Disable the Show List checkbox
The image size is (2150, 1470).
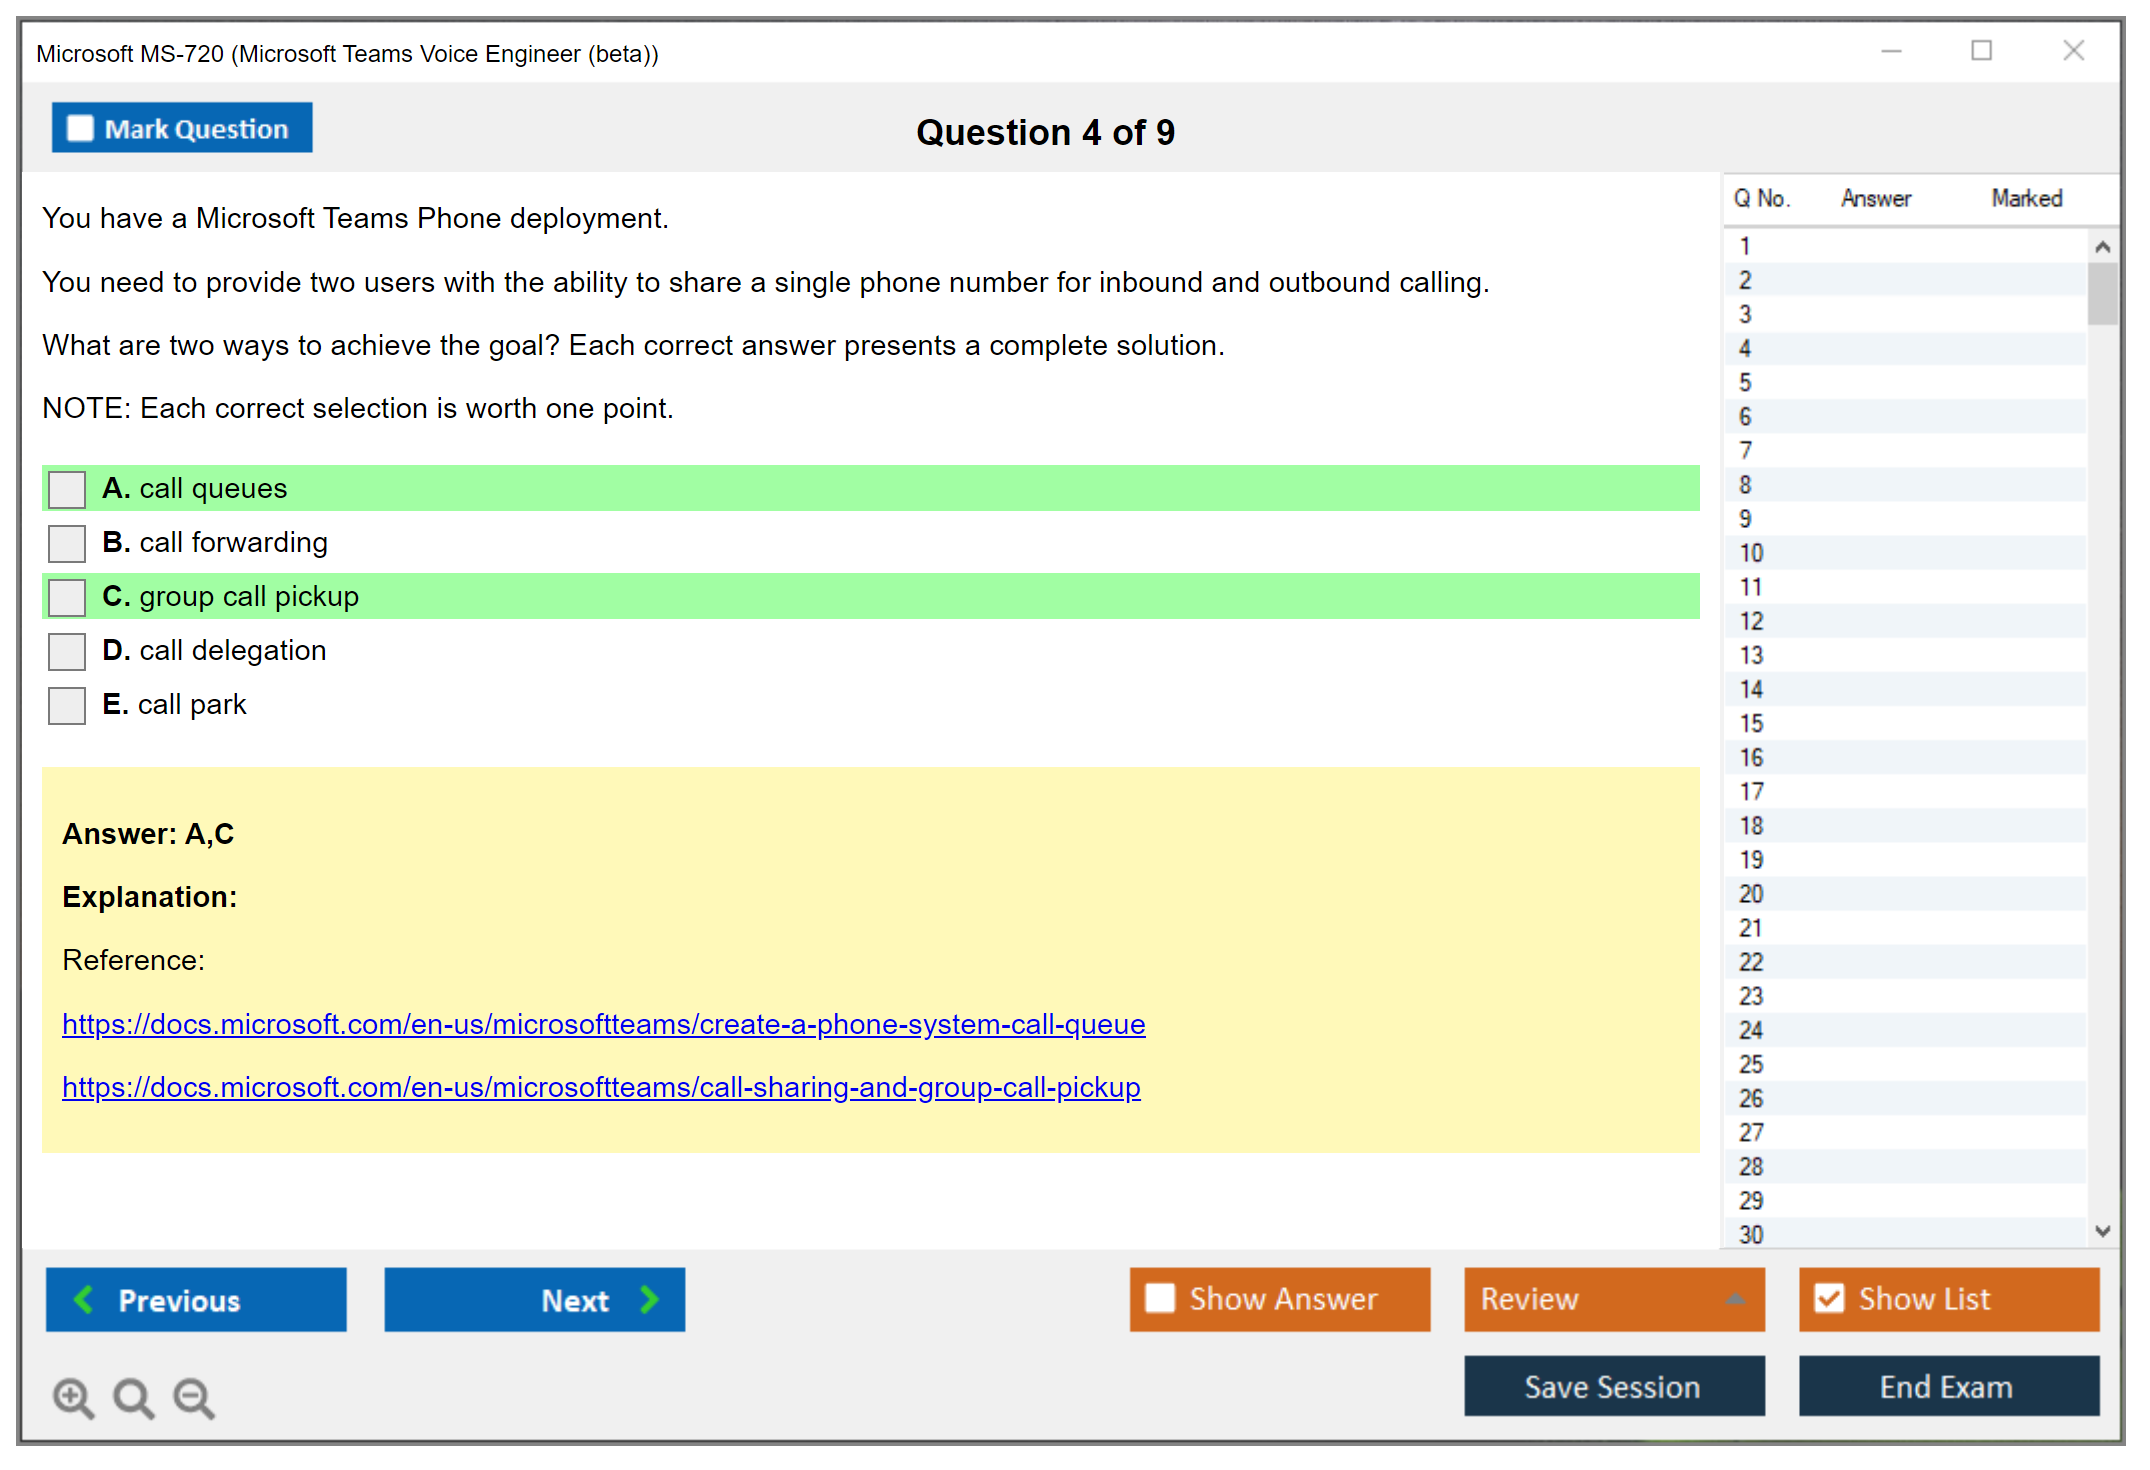pos(1829,1298)
